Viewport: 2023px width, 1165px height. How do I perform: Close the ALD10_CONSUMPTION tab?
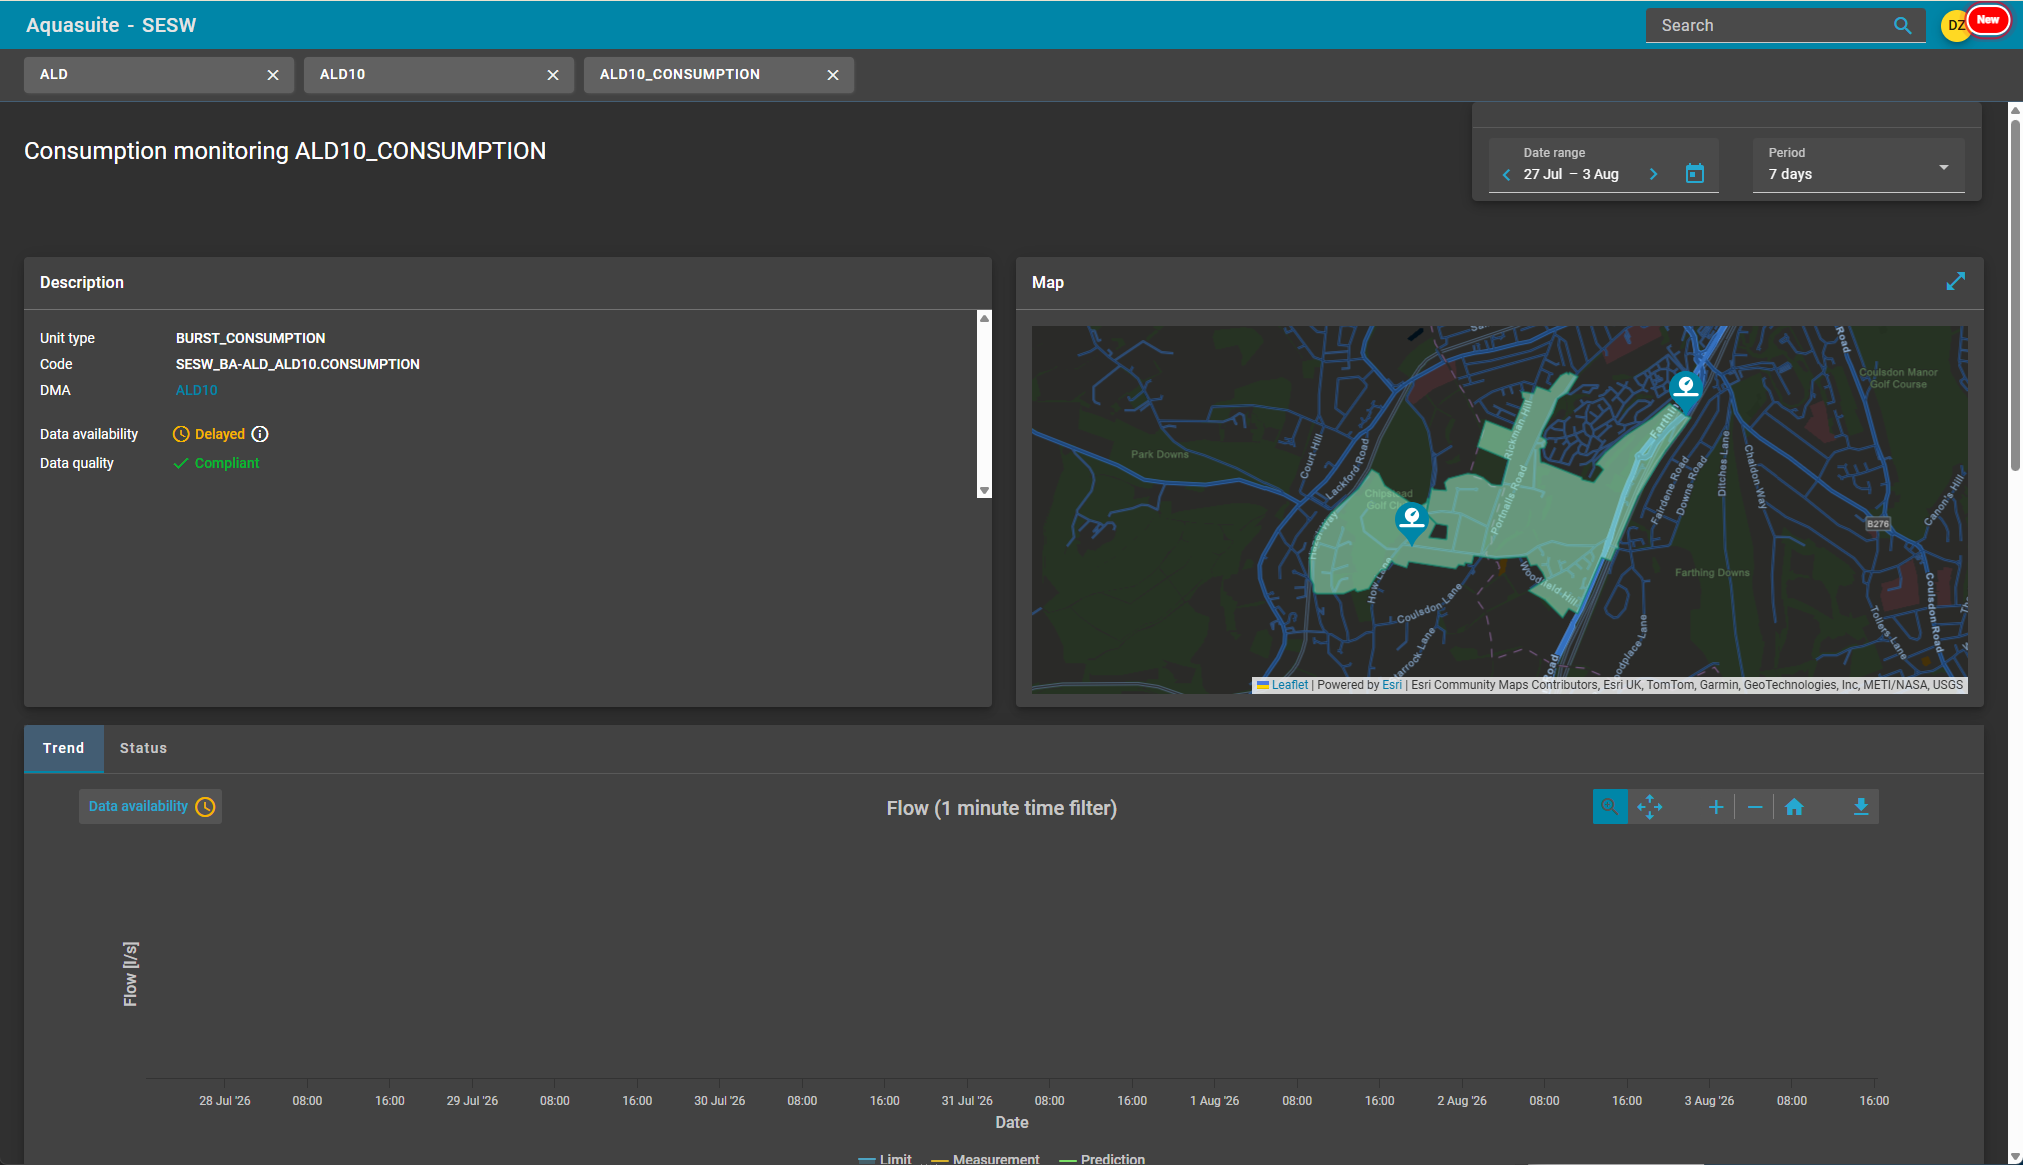click(833, 75)
